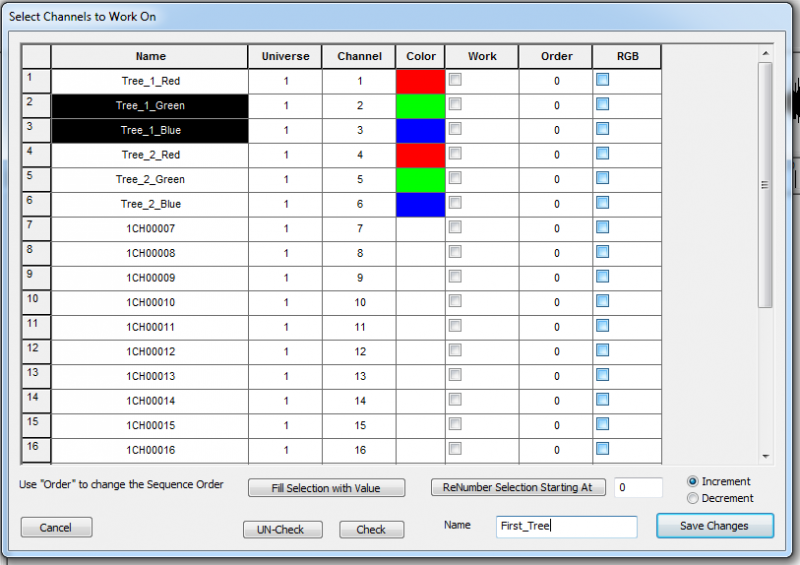800x565 pixels.
Task: Select row header number 7
Action: coord(36,228)
